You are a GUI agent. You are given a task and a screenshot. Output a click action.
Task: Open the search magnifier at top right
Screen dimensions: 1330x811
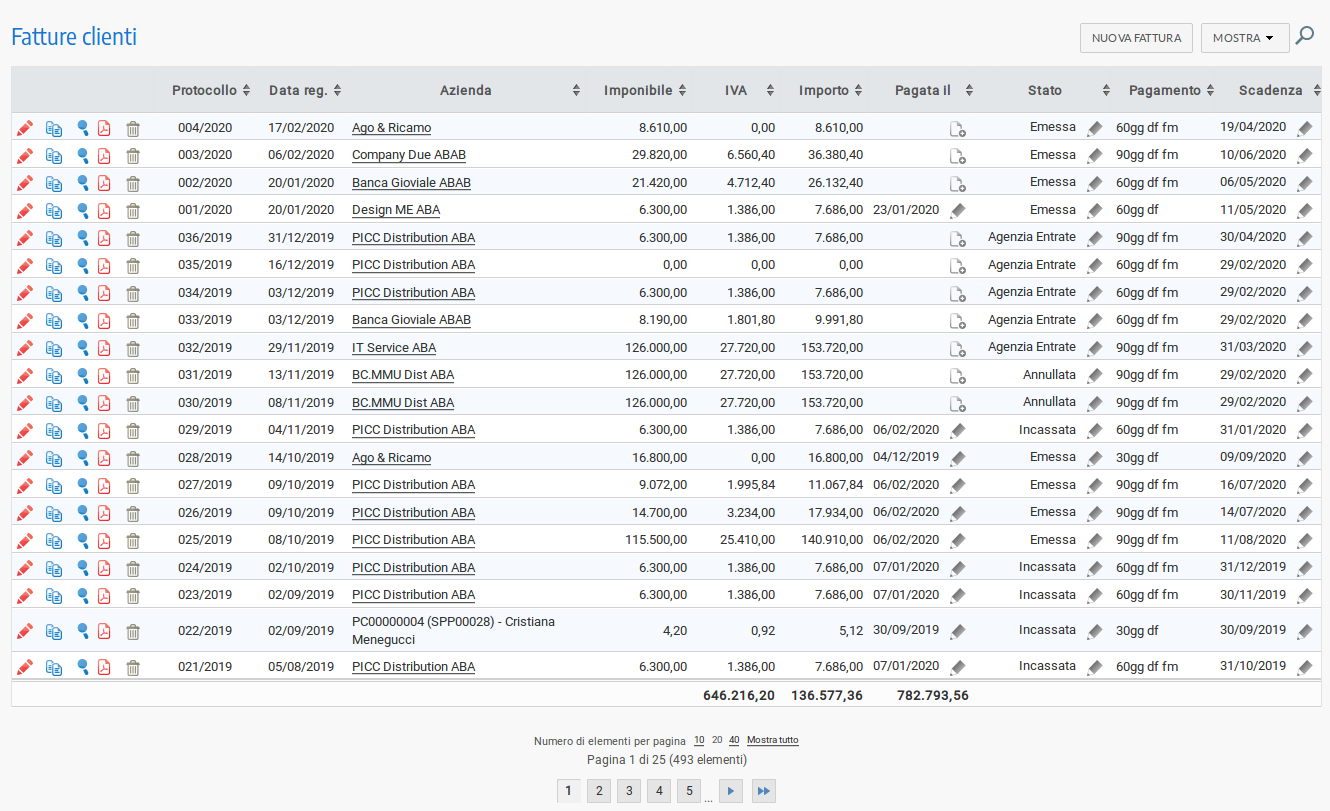[1305, 37]
